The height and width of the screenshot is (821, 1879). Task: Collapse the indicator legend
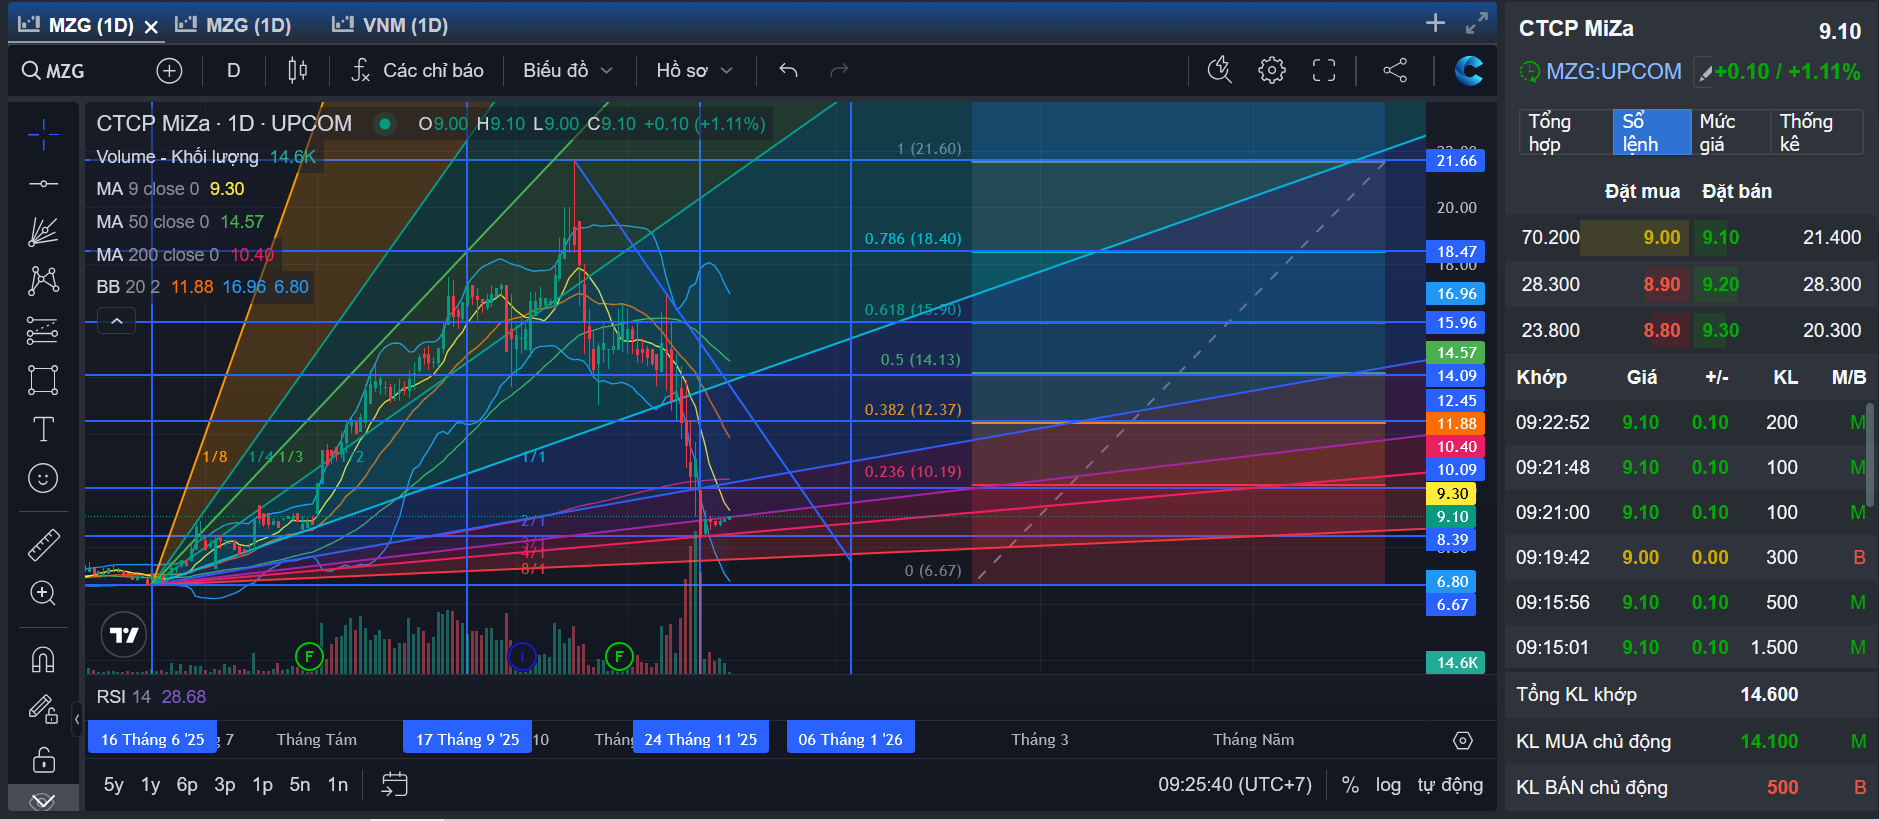pyautogui.click(x=116, y=321)
